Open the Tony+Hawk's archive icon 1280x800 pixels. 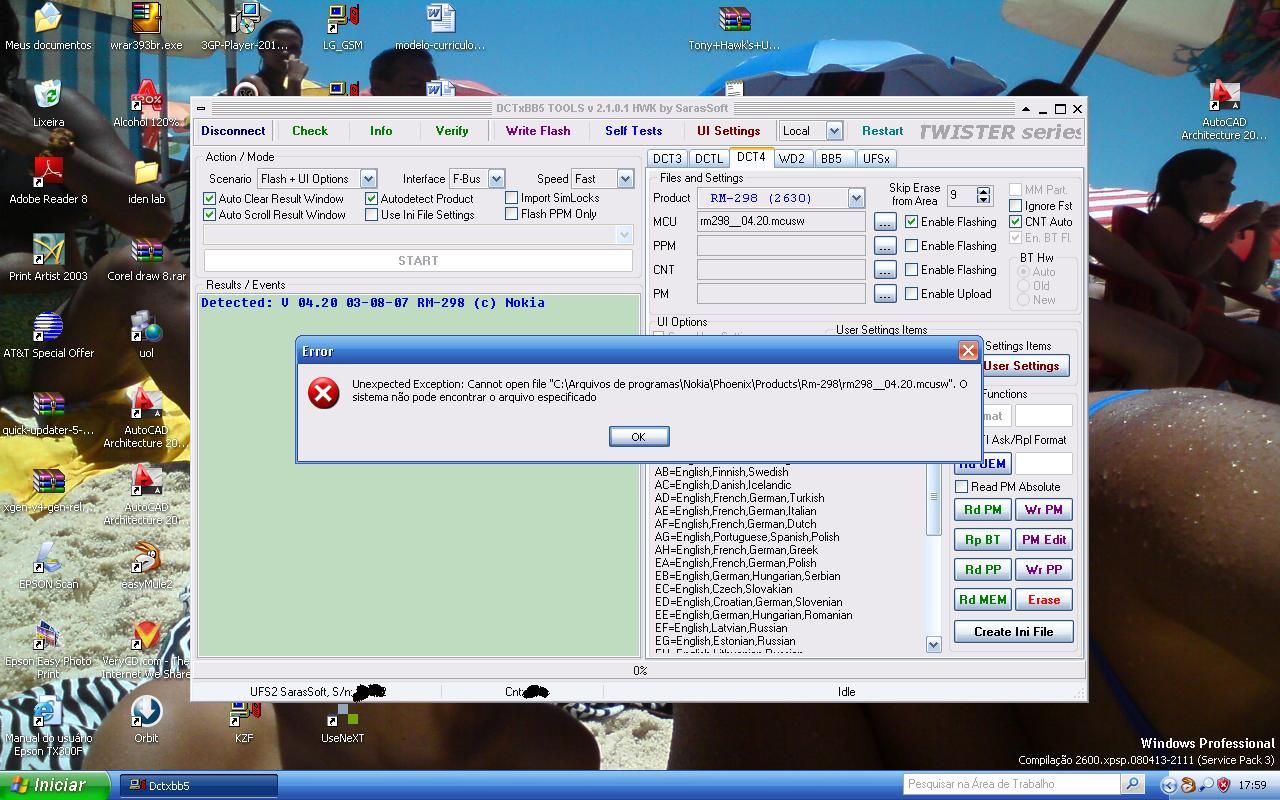tap(734, 26)
